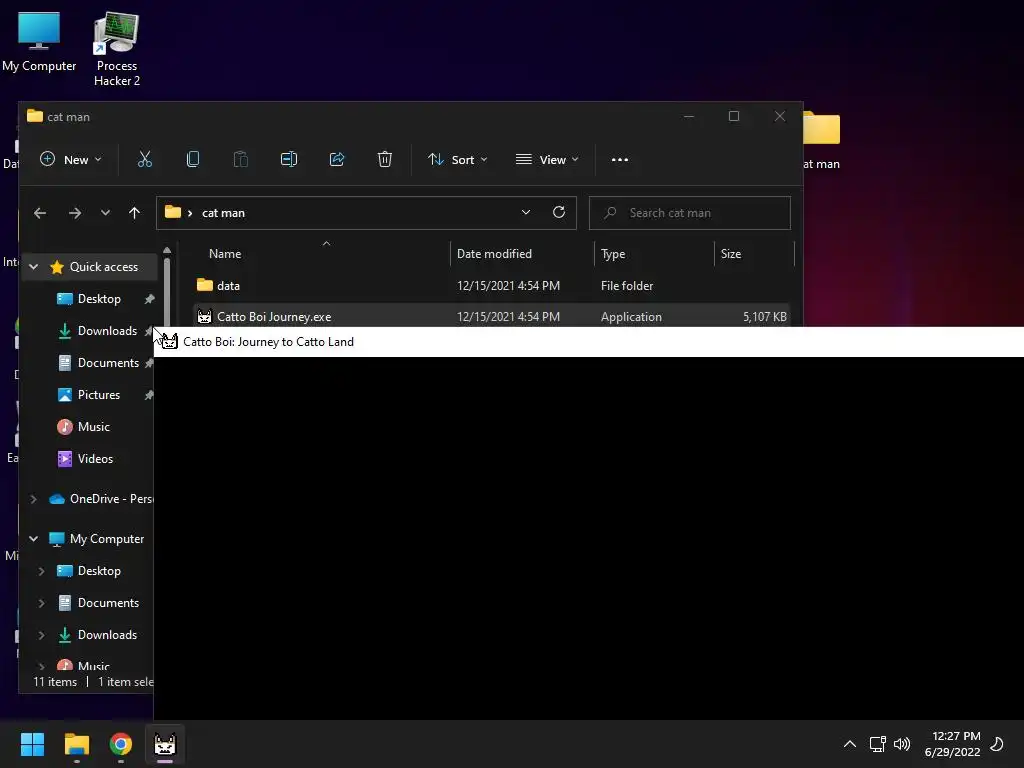
Task: Go back with the left arrow
Action: (x=40, y=213)
